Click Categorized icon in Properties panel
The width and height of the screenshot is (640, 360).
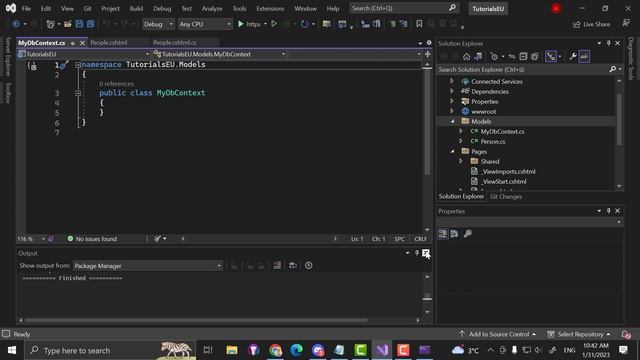(x=443, y=233)
